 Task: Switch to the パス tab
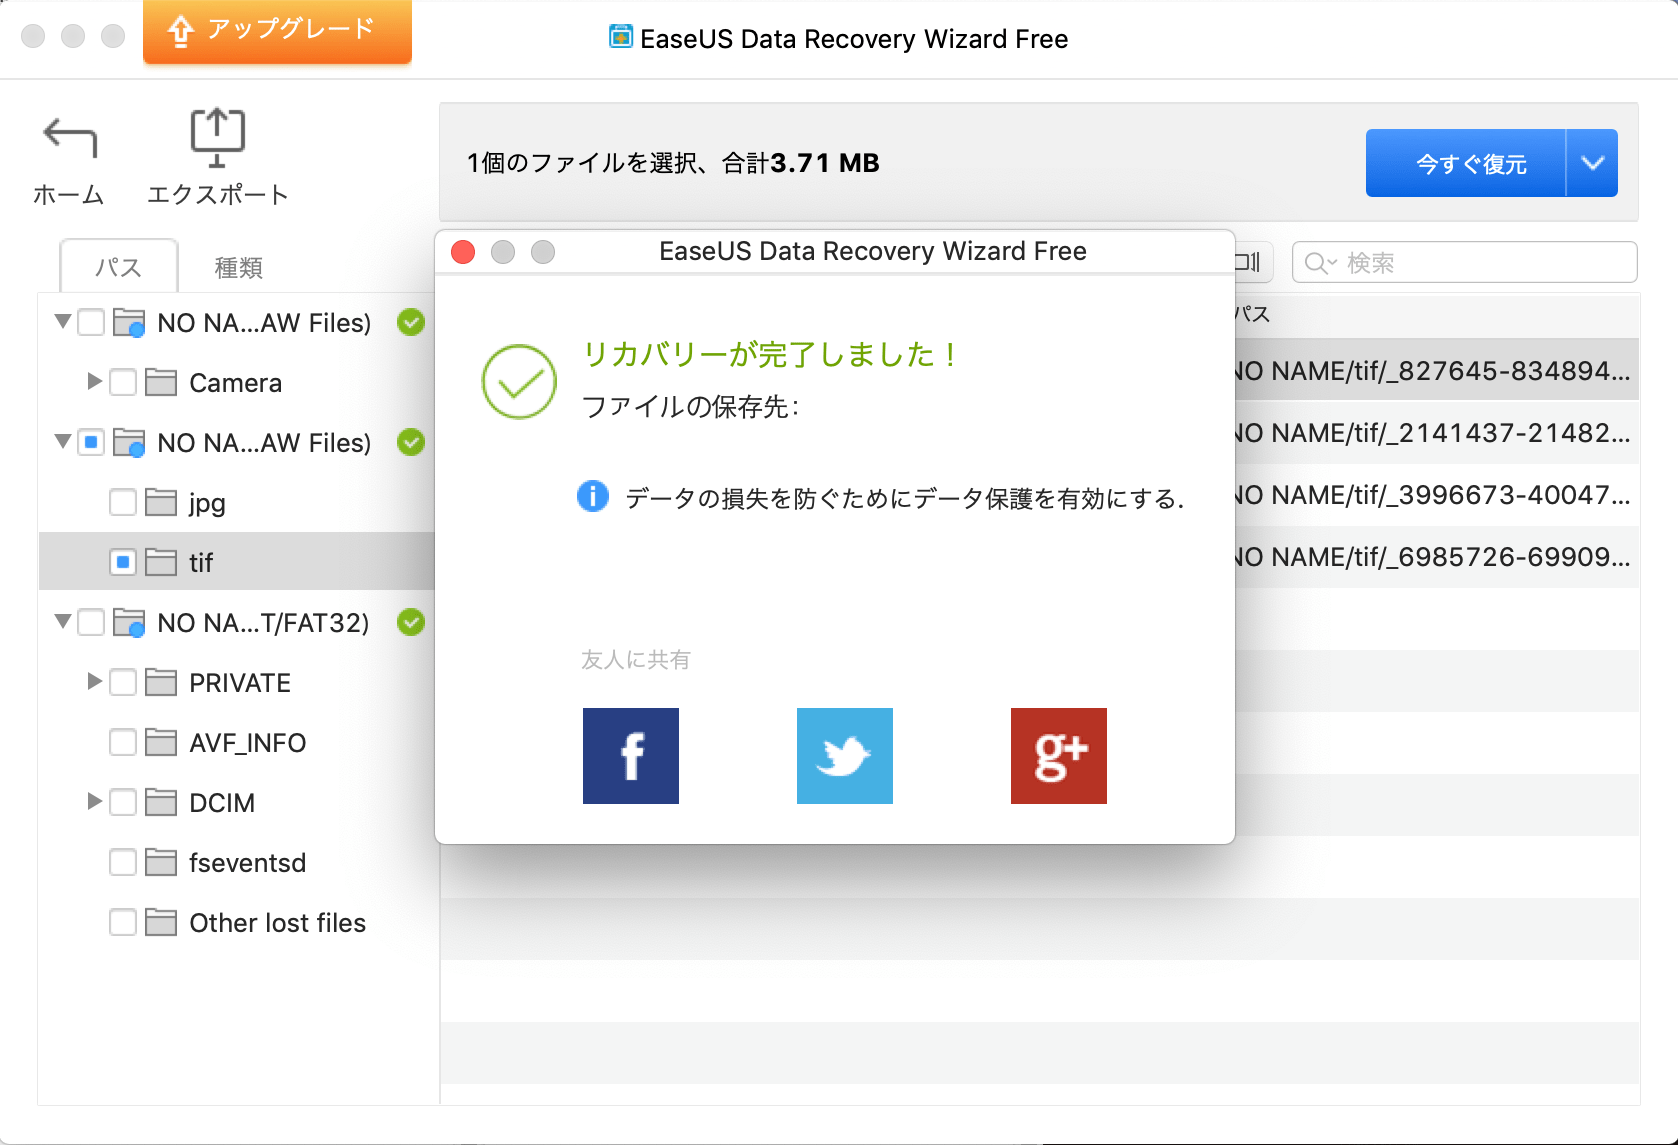click(x=119, y=267)
